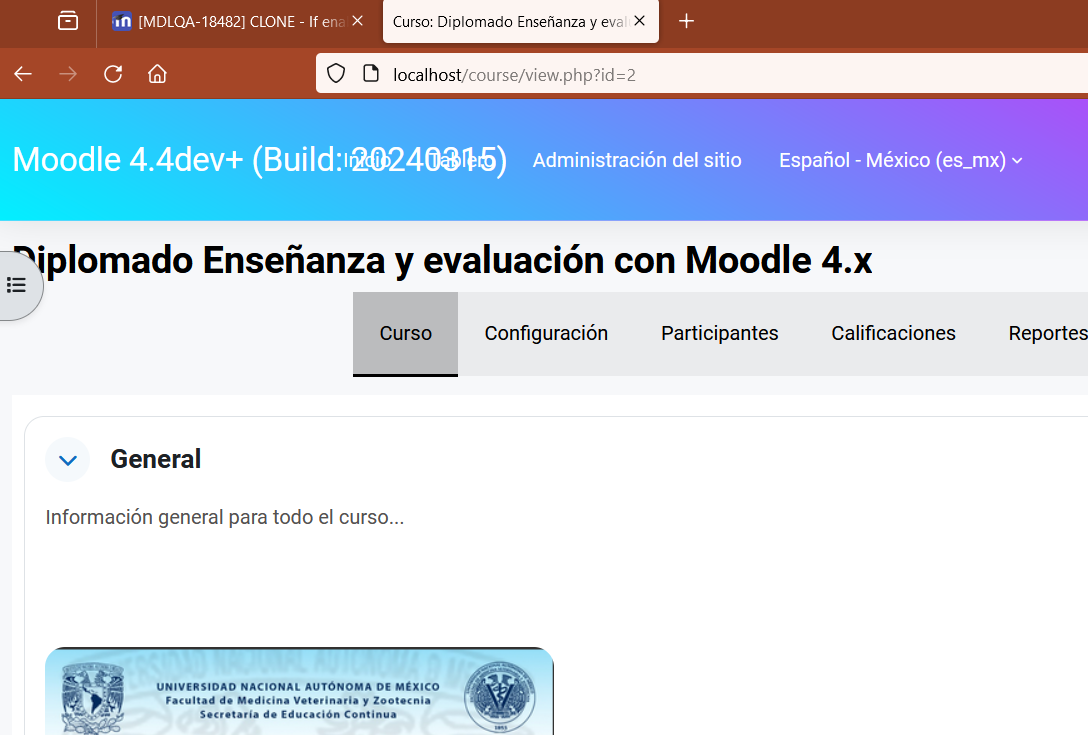Select the Curso tab

pyautogui.click(x=405, y=334)
